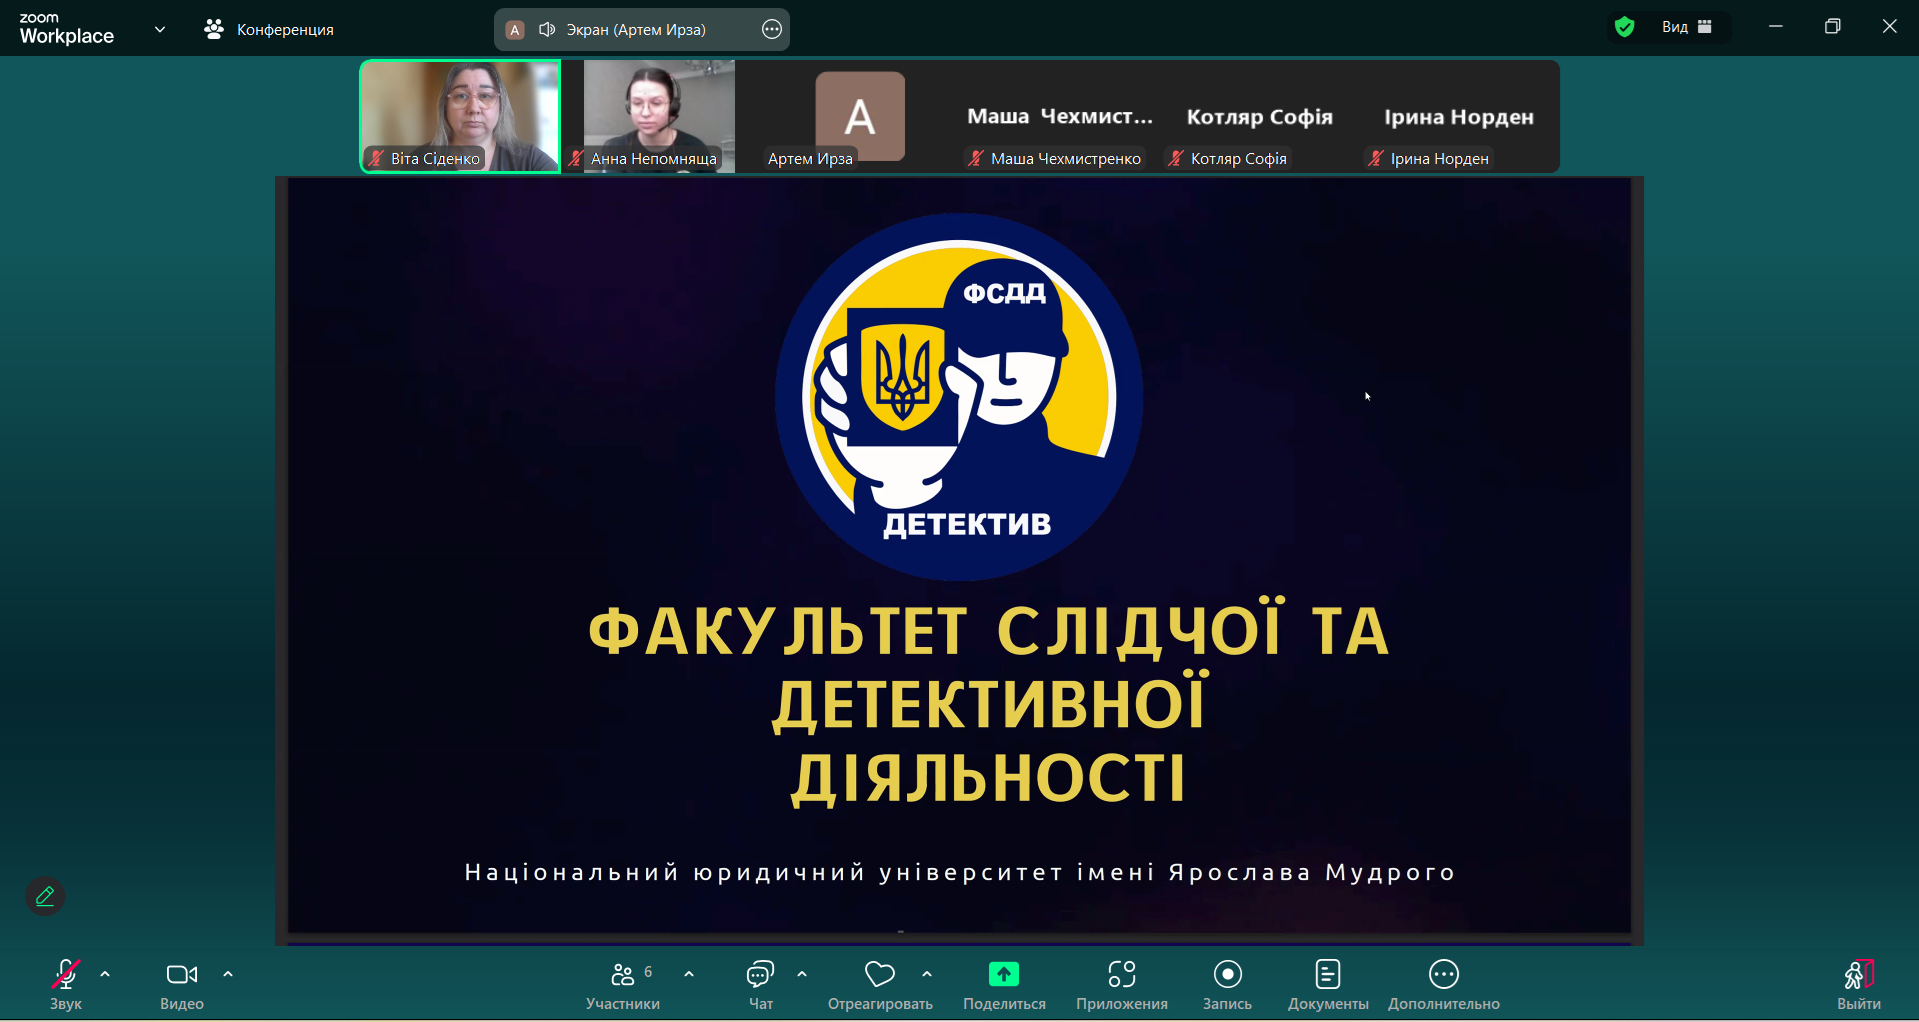Select Маша Чехмистренко participant tile
The image size is (1919, 1022).
click(1060, 116)
